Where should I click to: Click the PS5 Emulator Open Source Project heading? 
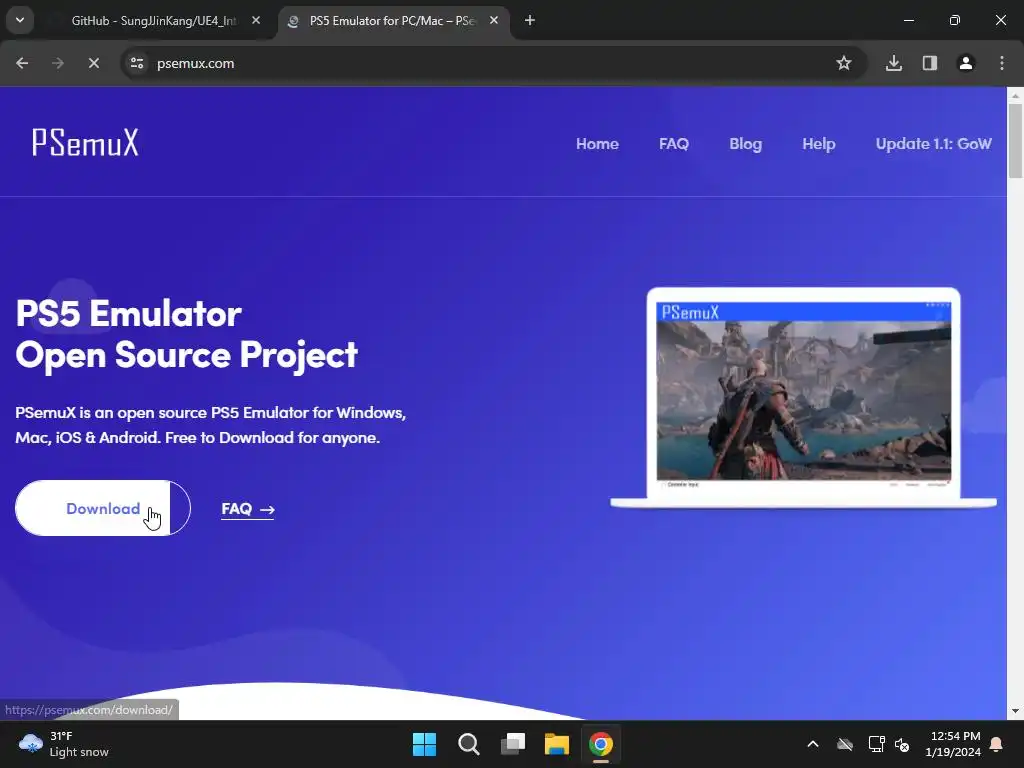click(187, 334)
